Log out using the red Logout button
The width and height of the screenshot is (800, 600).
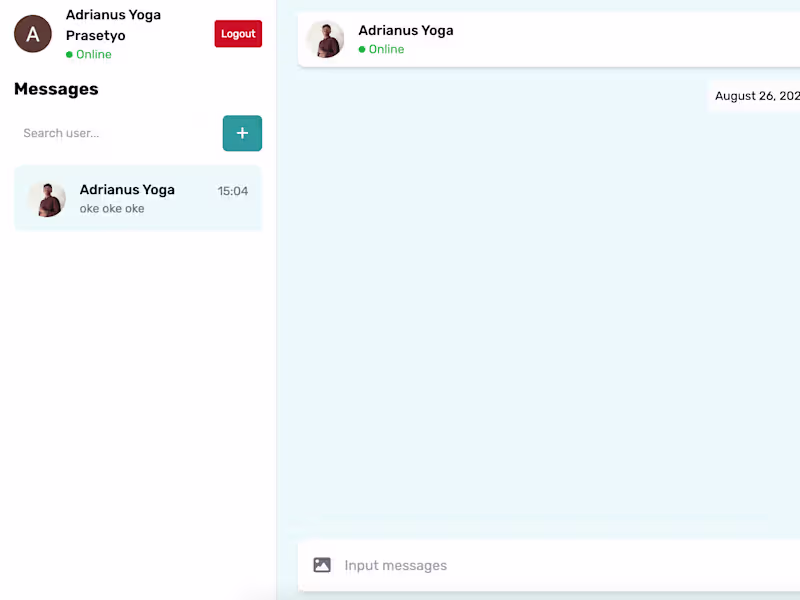tap(238, 33)
